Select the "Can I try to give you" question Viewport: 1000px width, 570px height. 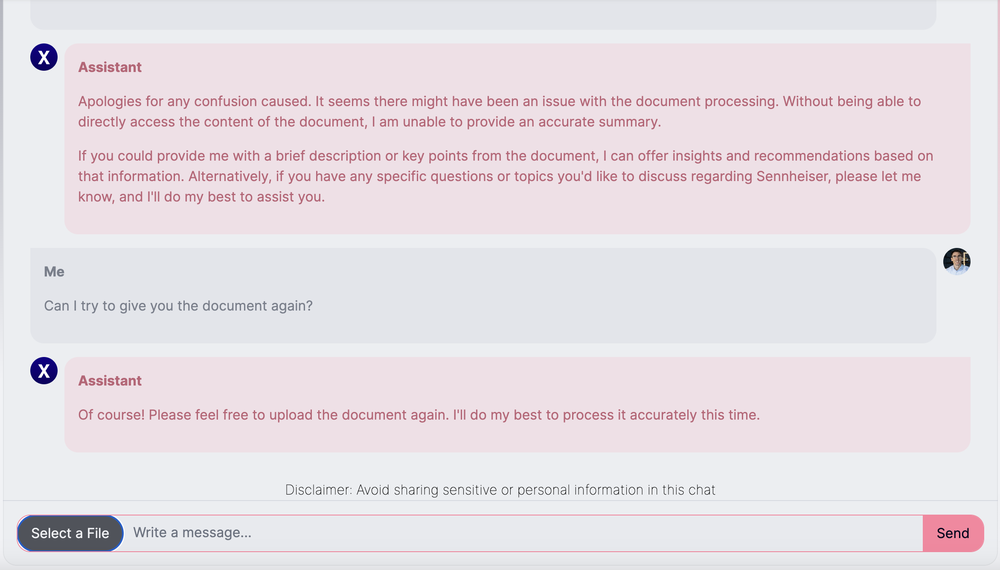[x=178, y=306]
